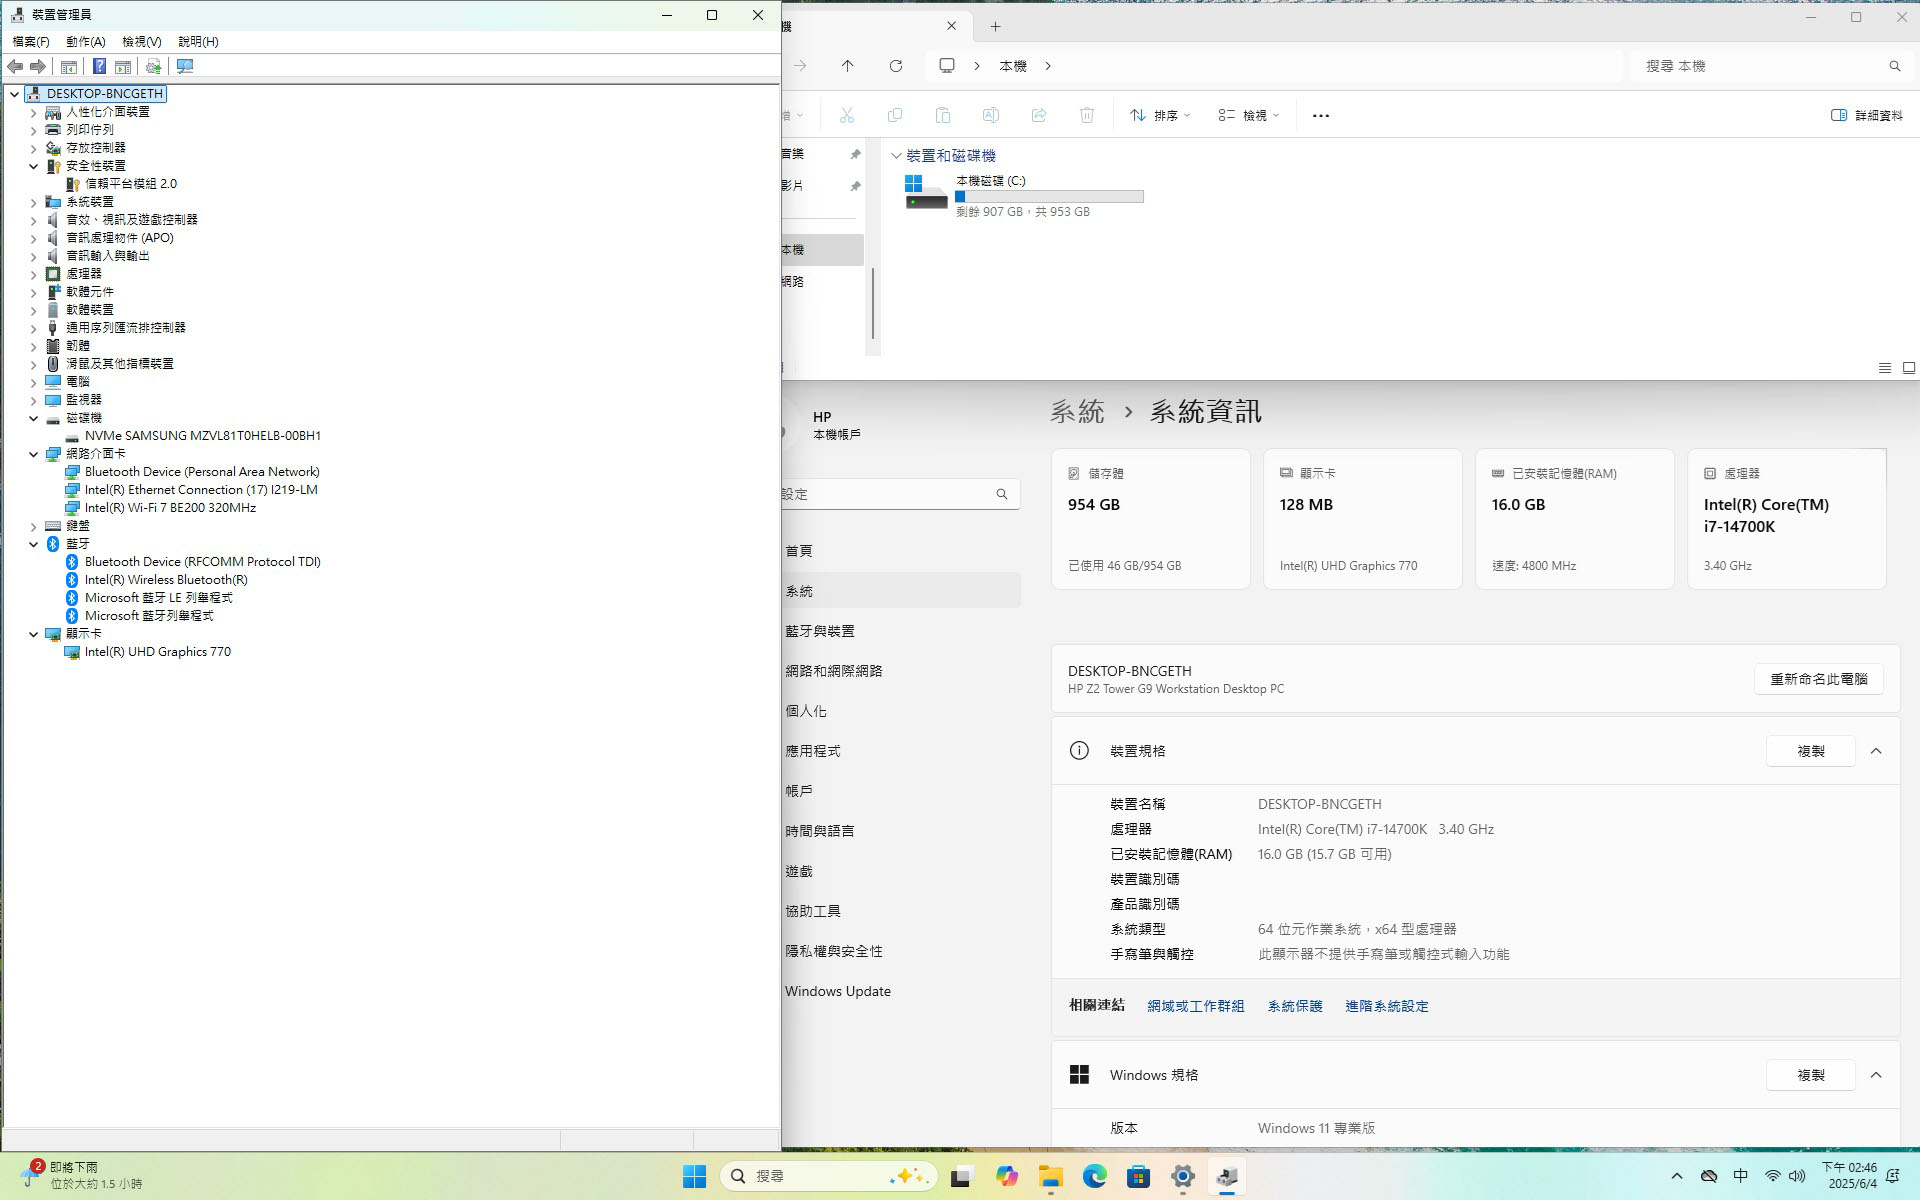The height and width of the screenshot is (1200, 1920).
Task: Click the Help icon in Device Manager toolbar
Action: point(99,66)
